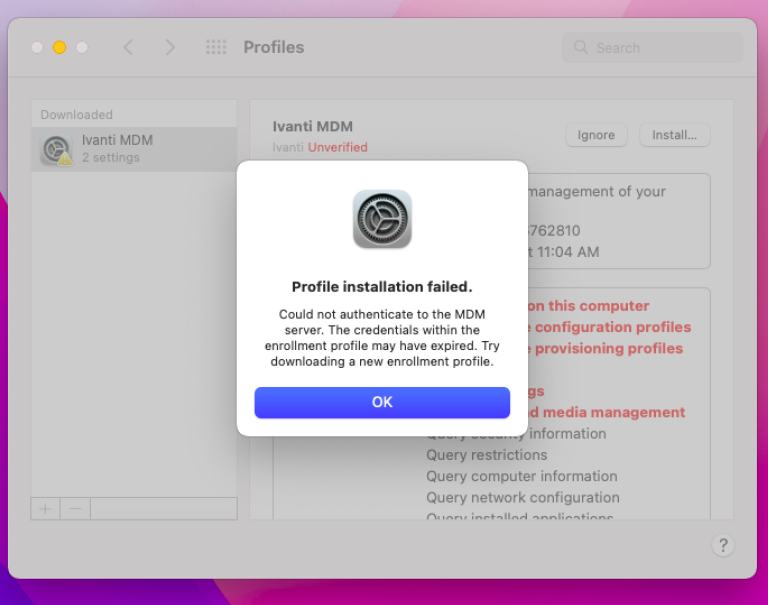Click inside the Search field

660,47
